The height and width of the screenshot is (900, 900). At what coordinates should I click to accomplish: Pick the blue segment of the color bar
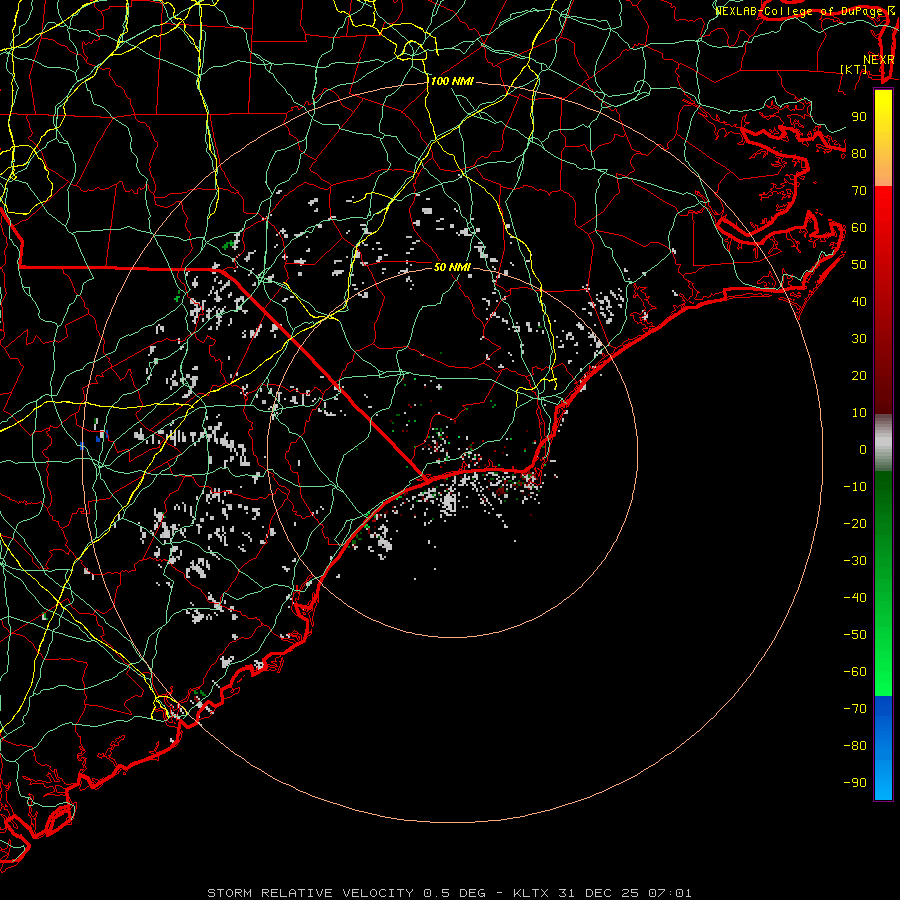[x=883, y=748]
